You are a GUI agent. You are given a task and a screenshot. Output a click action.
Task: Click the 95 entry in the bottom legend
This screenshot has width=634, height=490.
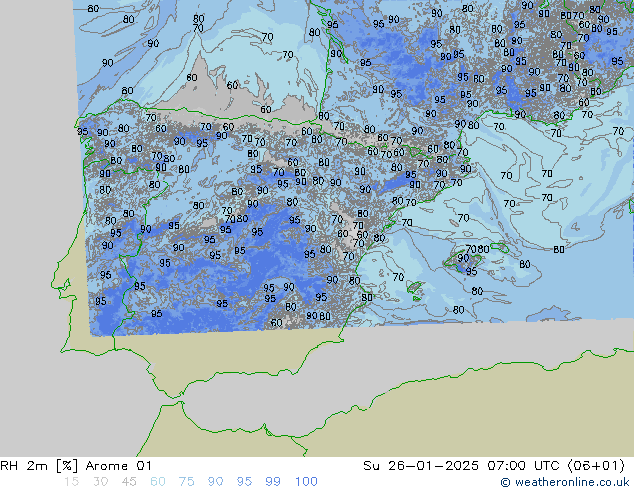[244, 482]
